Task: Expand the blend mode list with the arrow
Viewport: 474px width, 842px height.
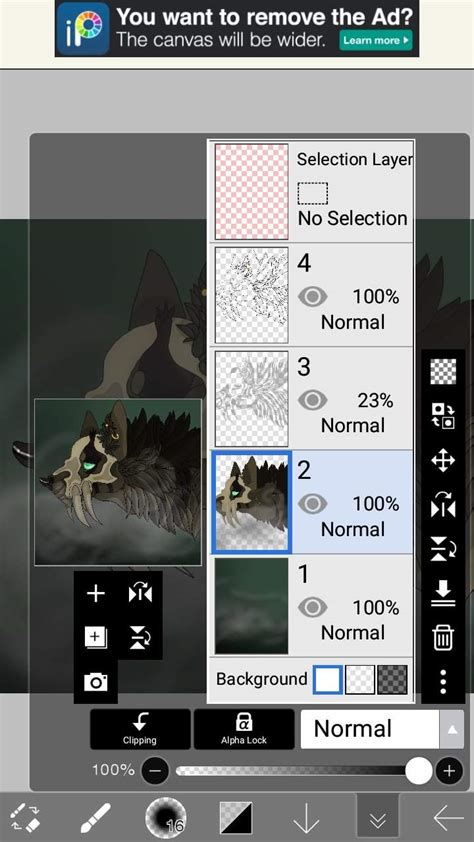Action: tap(452, 729)
